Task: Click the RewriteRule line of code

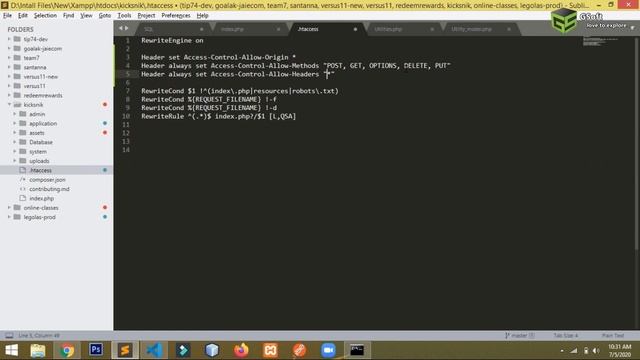Action: (x=218, y=116)
